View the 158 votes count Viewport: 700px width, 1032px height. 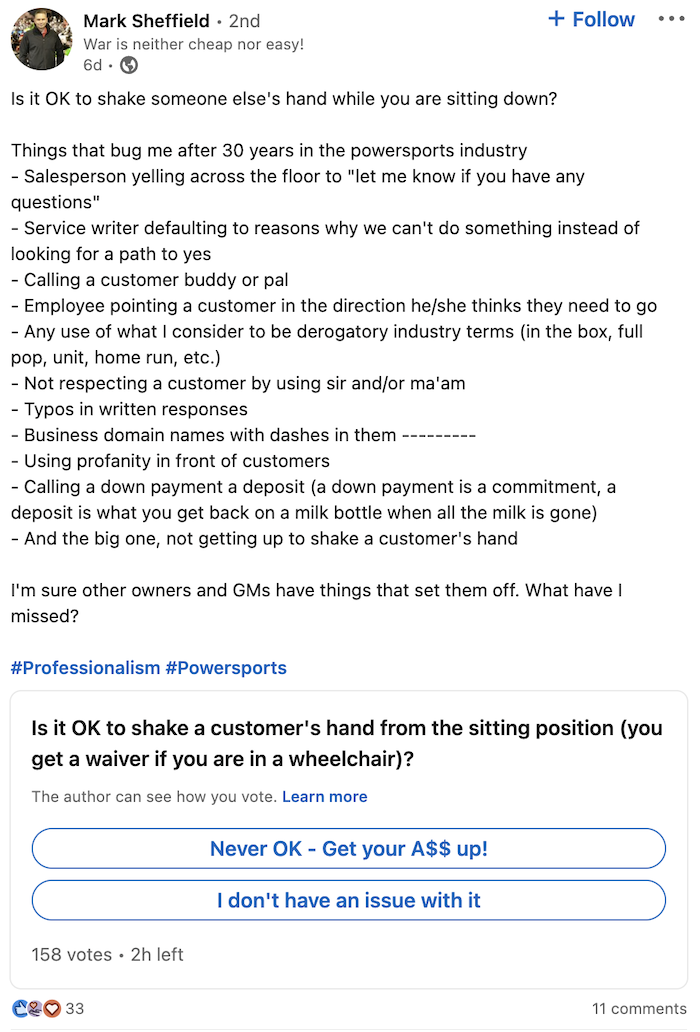pos(72,955)
